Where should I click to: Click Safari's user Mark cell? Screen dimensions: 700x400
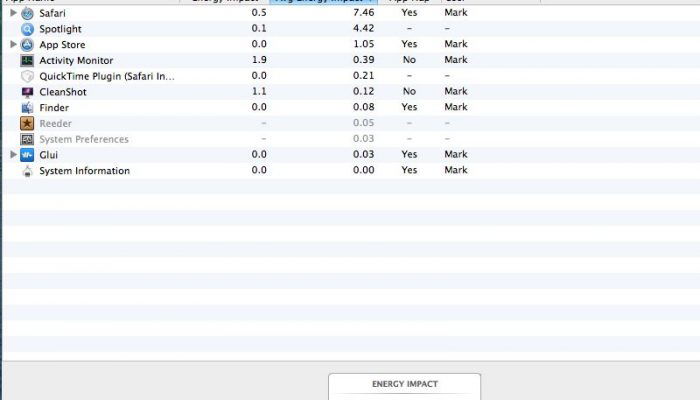coord(456,12)
